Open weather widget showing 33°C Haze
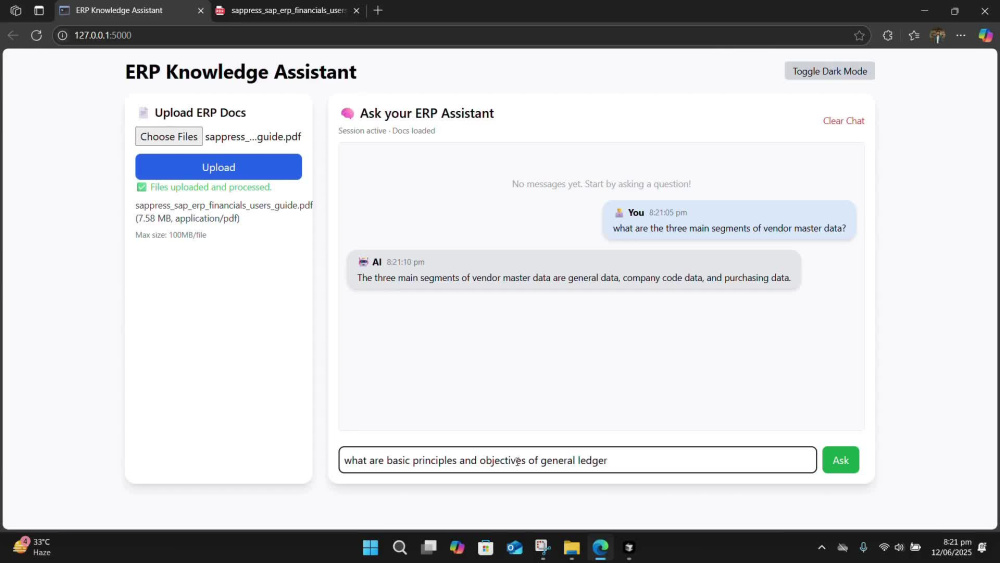This screenshot has width=1000, height=563. pos(32,547)
